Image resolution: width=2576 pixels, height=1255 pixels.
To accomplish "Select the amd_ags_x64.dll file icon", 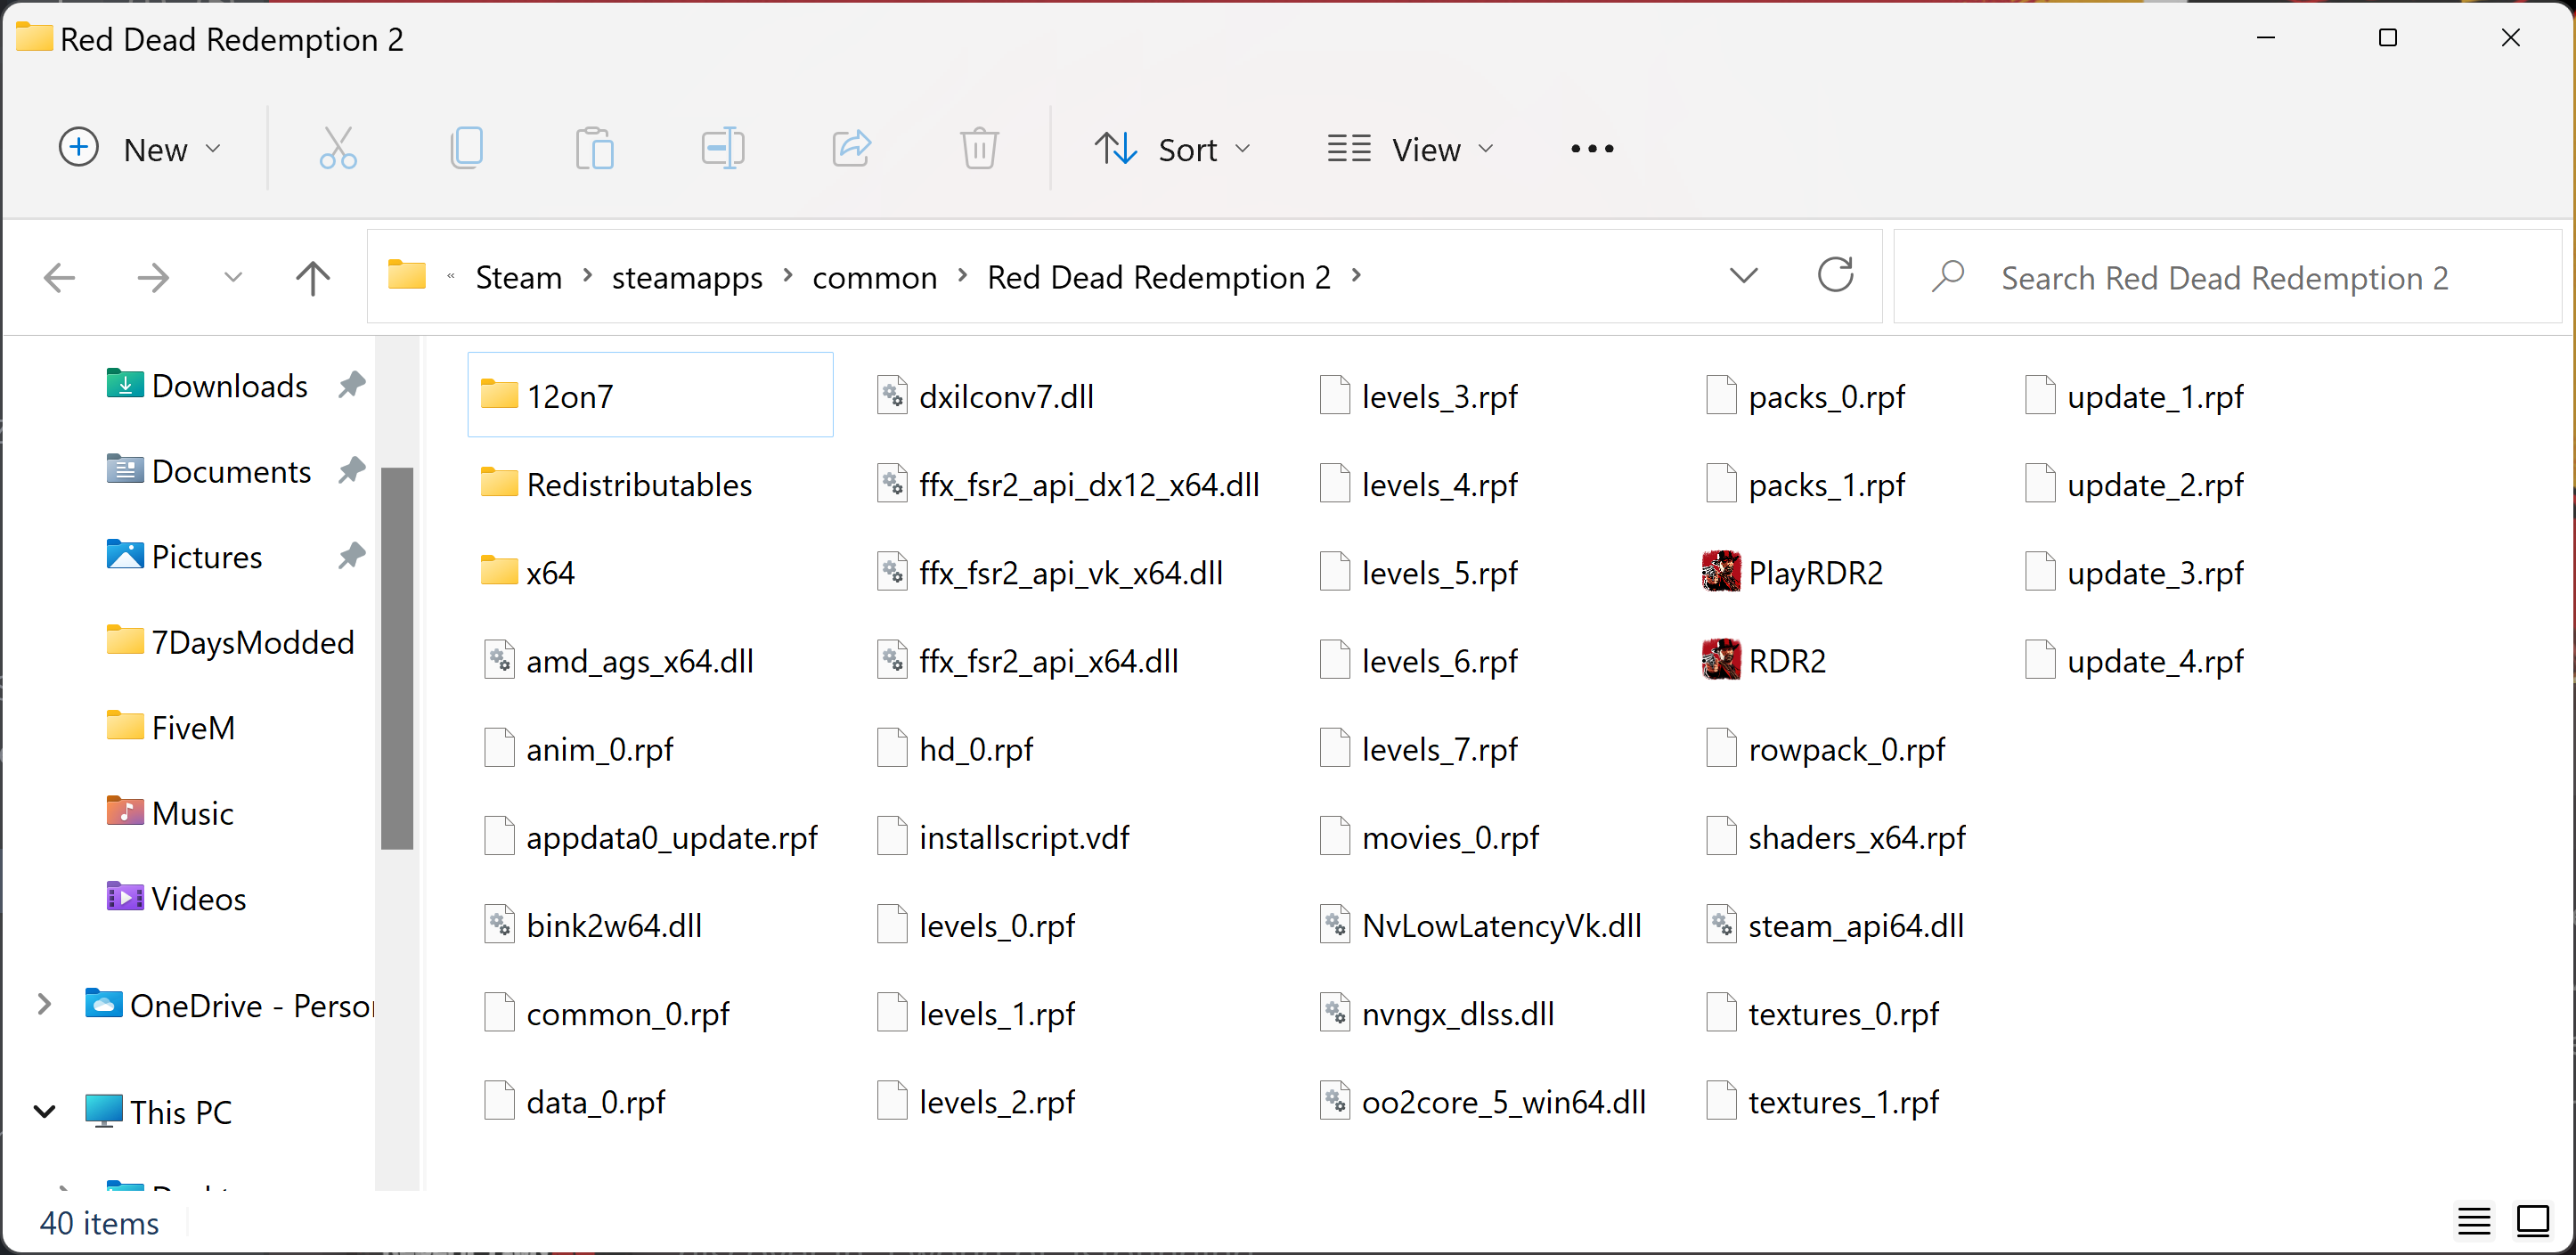I will pos(499,660).
